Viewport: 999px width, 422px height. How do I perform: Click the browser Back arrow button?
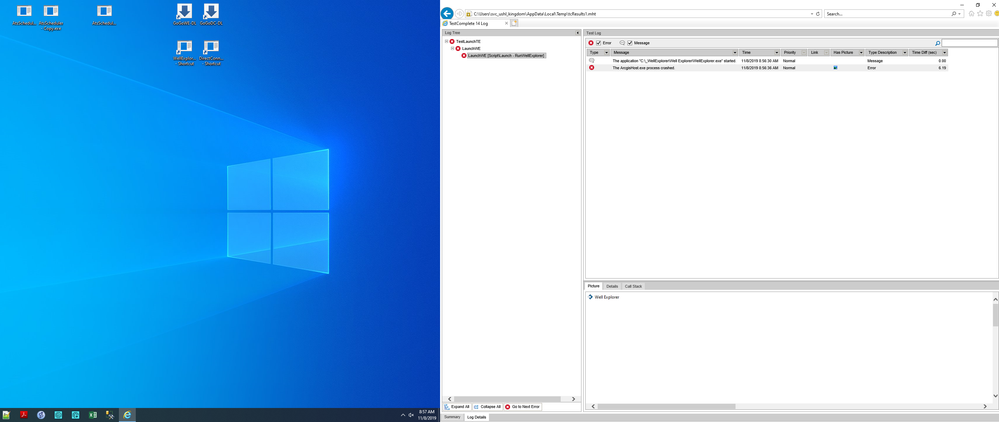[447, 13]
